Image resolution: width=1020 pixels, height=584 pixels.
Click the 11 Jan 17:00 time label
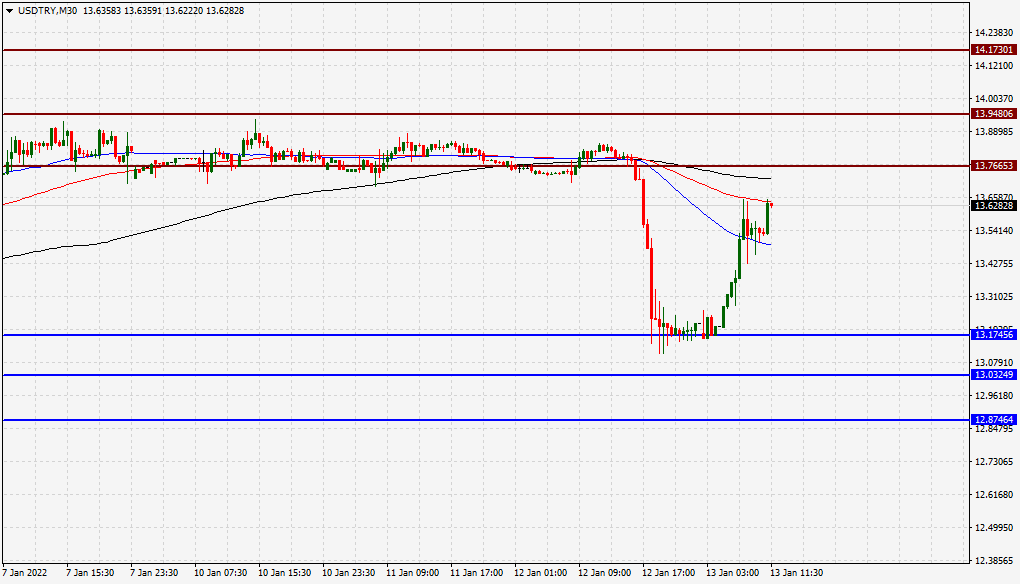tap(476, 573)
